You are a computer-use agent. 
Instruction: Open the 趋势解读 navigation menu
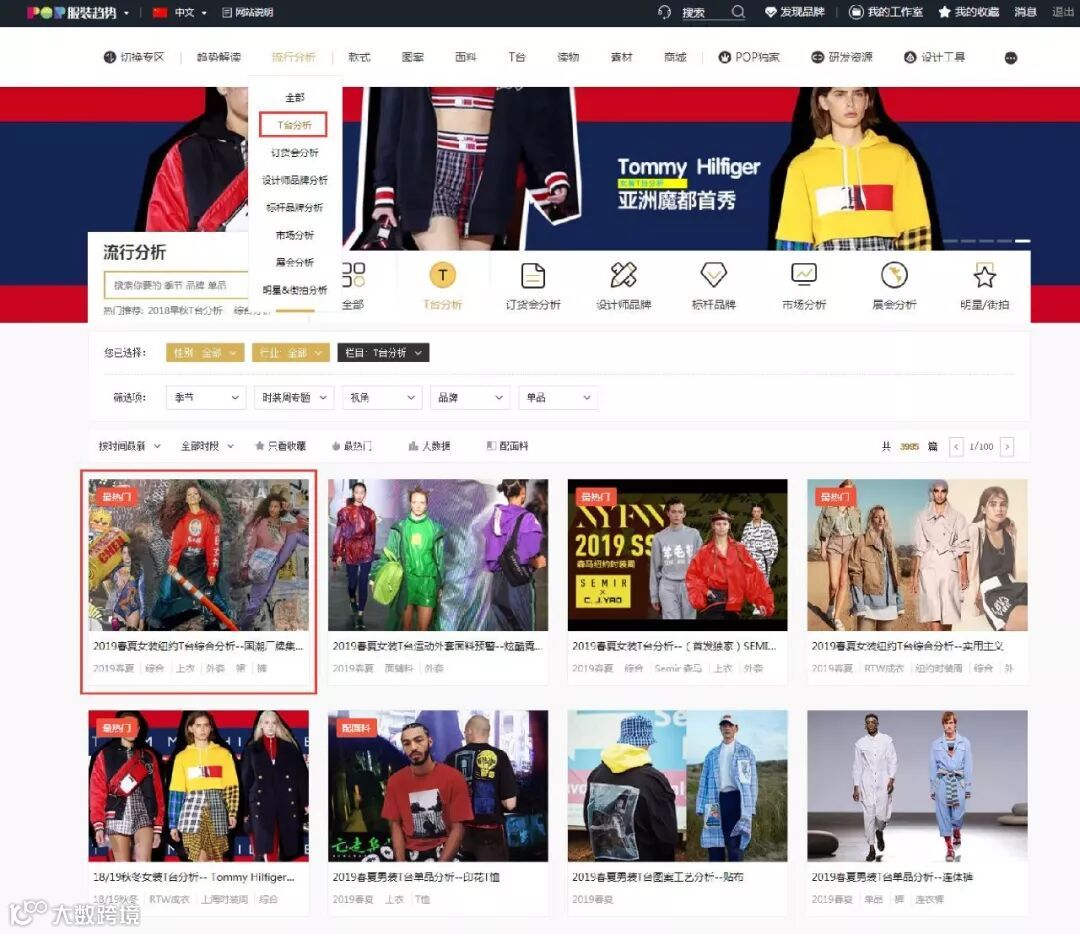218,57
